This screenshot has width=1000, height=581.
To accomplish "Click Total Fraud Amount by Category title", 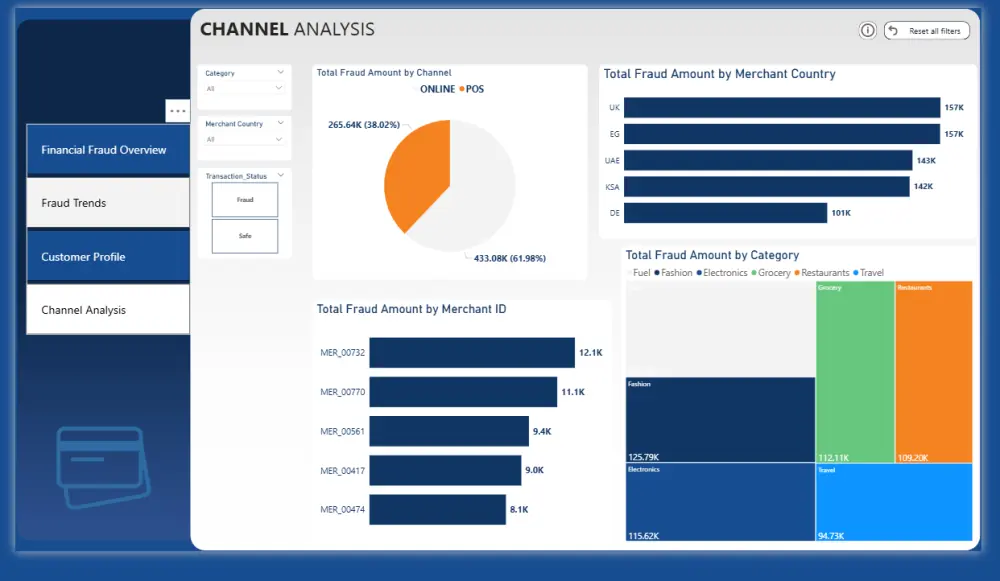I will click(712, 255).
